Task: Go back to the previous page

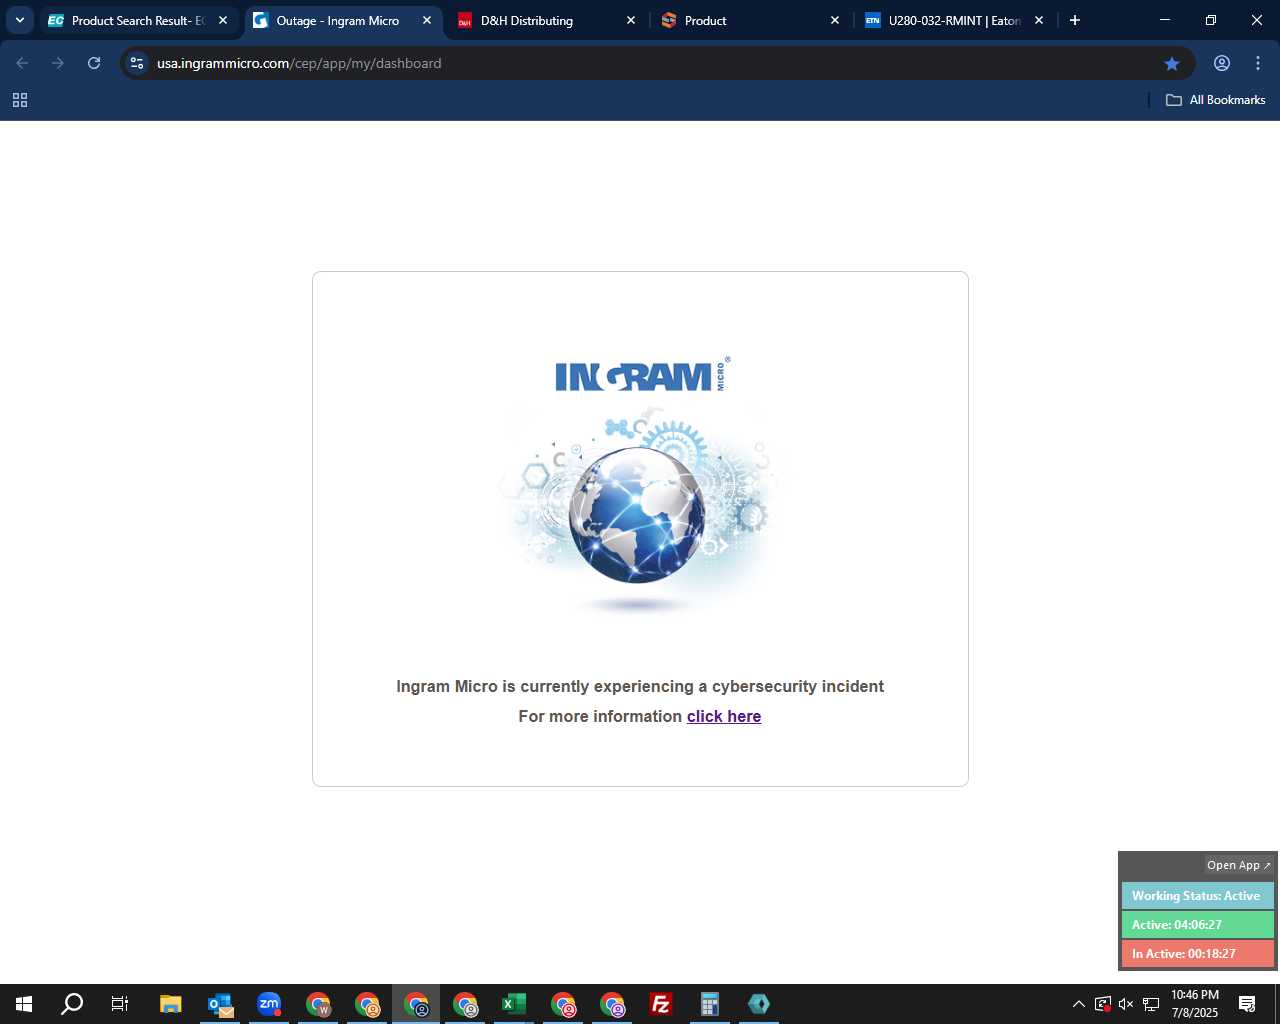Action: [x=22, y=63]
